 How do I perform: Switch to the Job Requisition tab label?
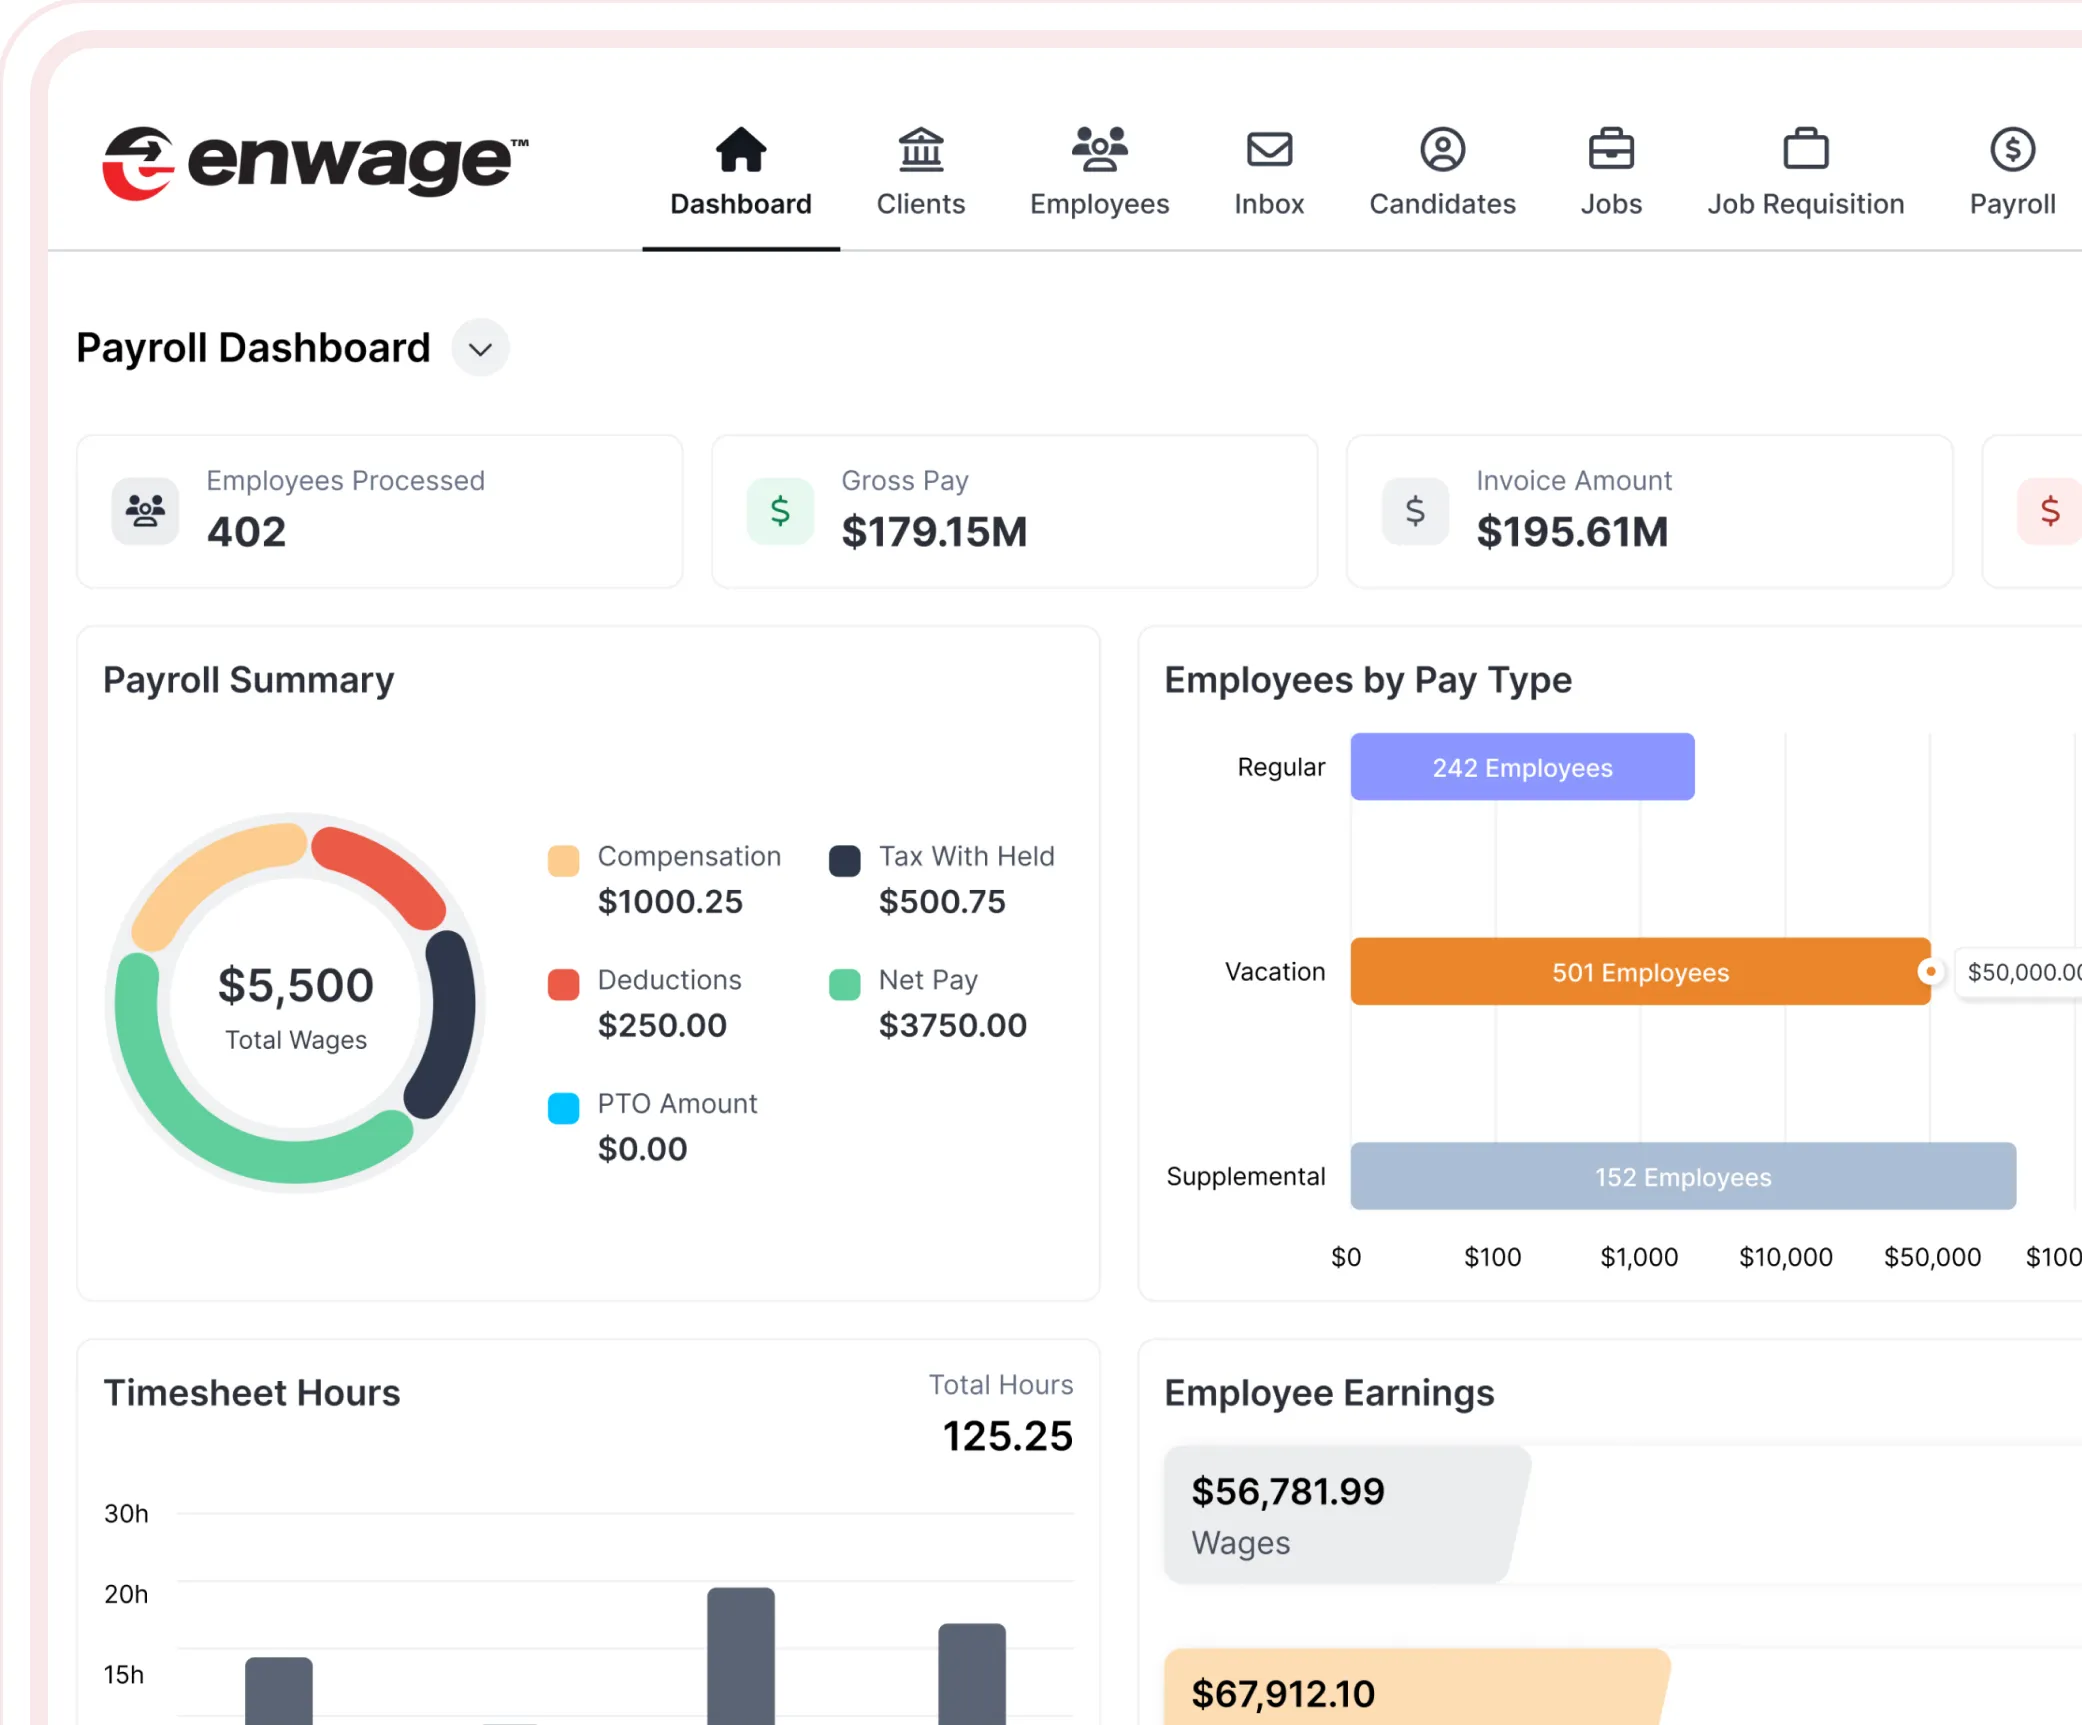pos(1805,204)
